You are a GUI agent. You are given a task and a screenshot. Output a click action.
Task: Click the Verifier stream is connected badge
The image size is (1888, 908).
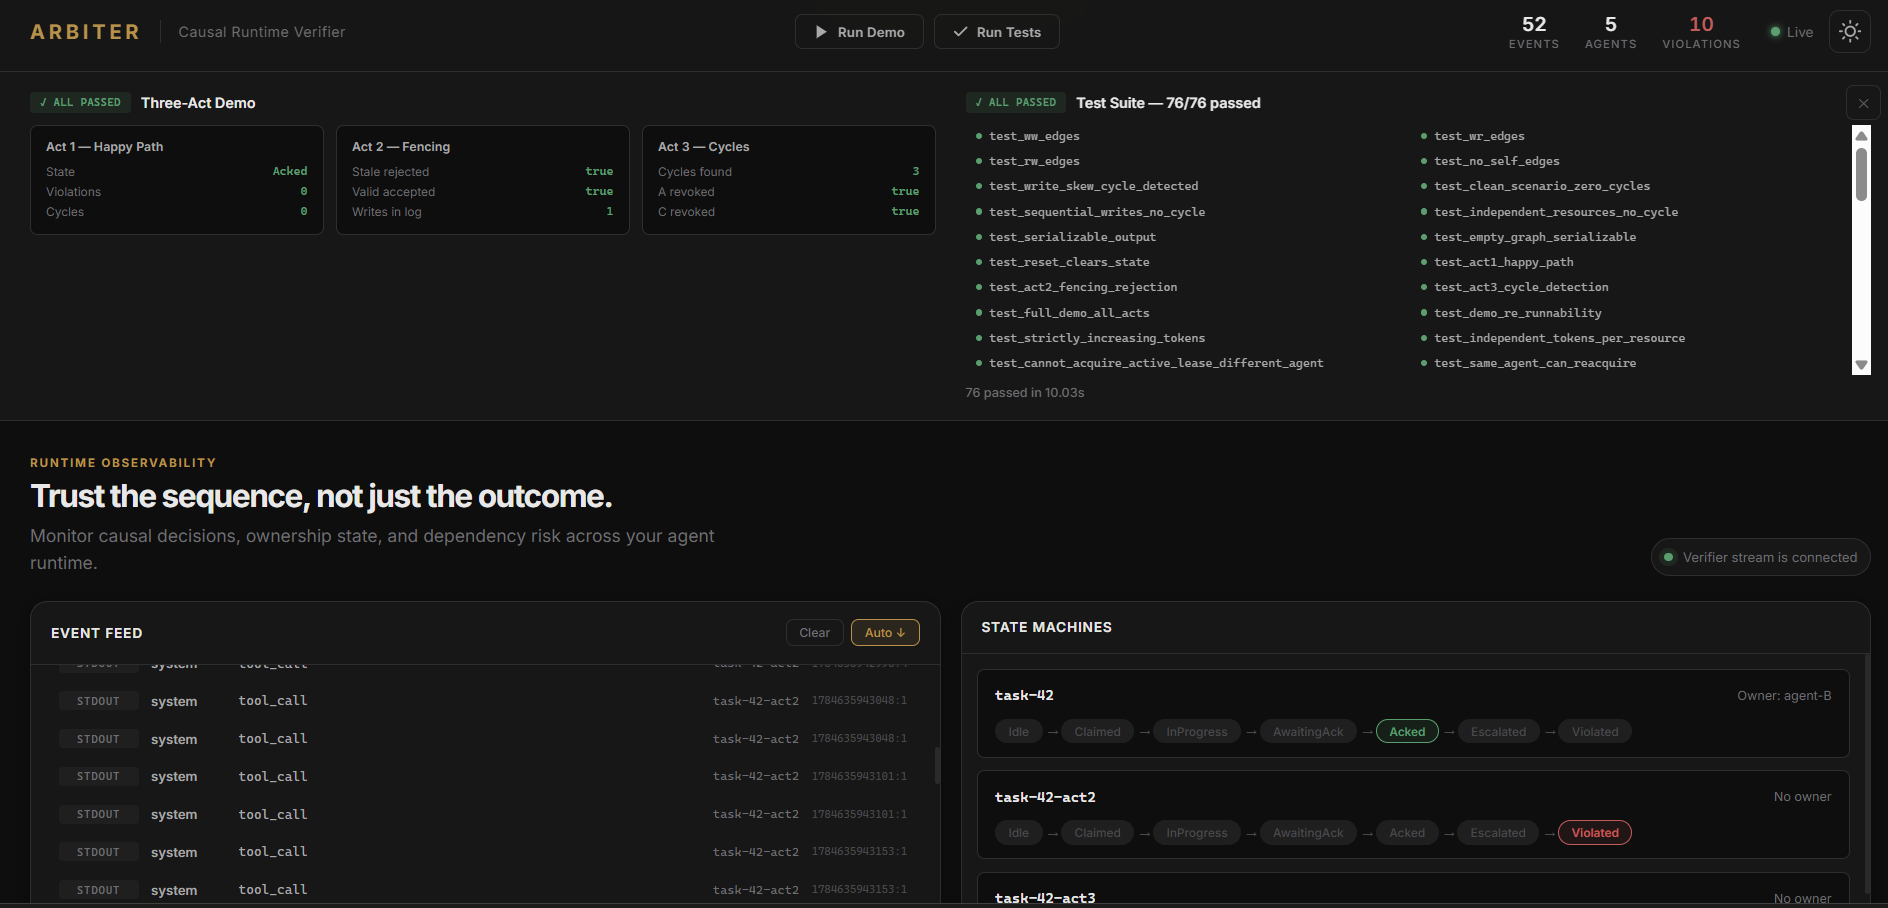(x=1760, y=558)
